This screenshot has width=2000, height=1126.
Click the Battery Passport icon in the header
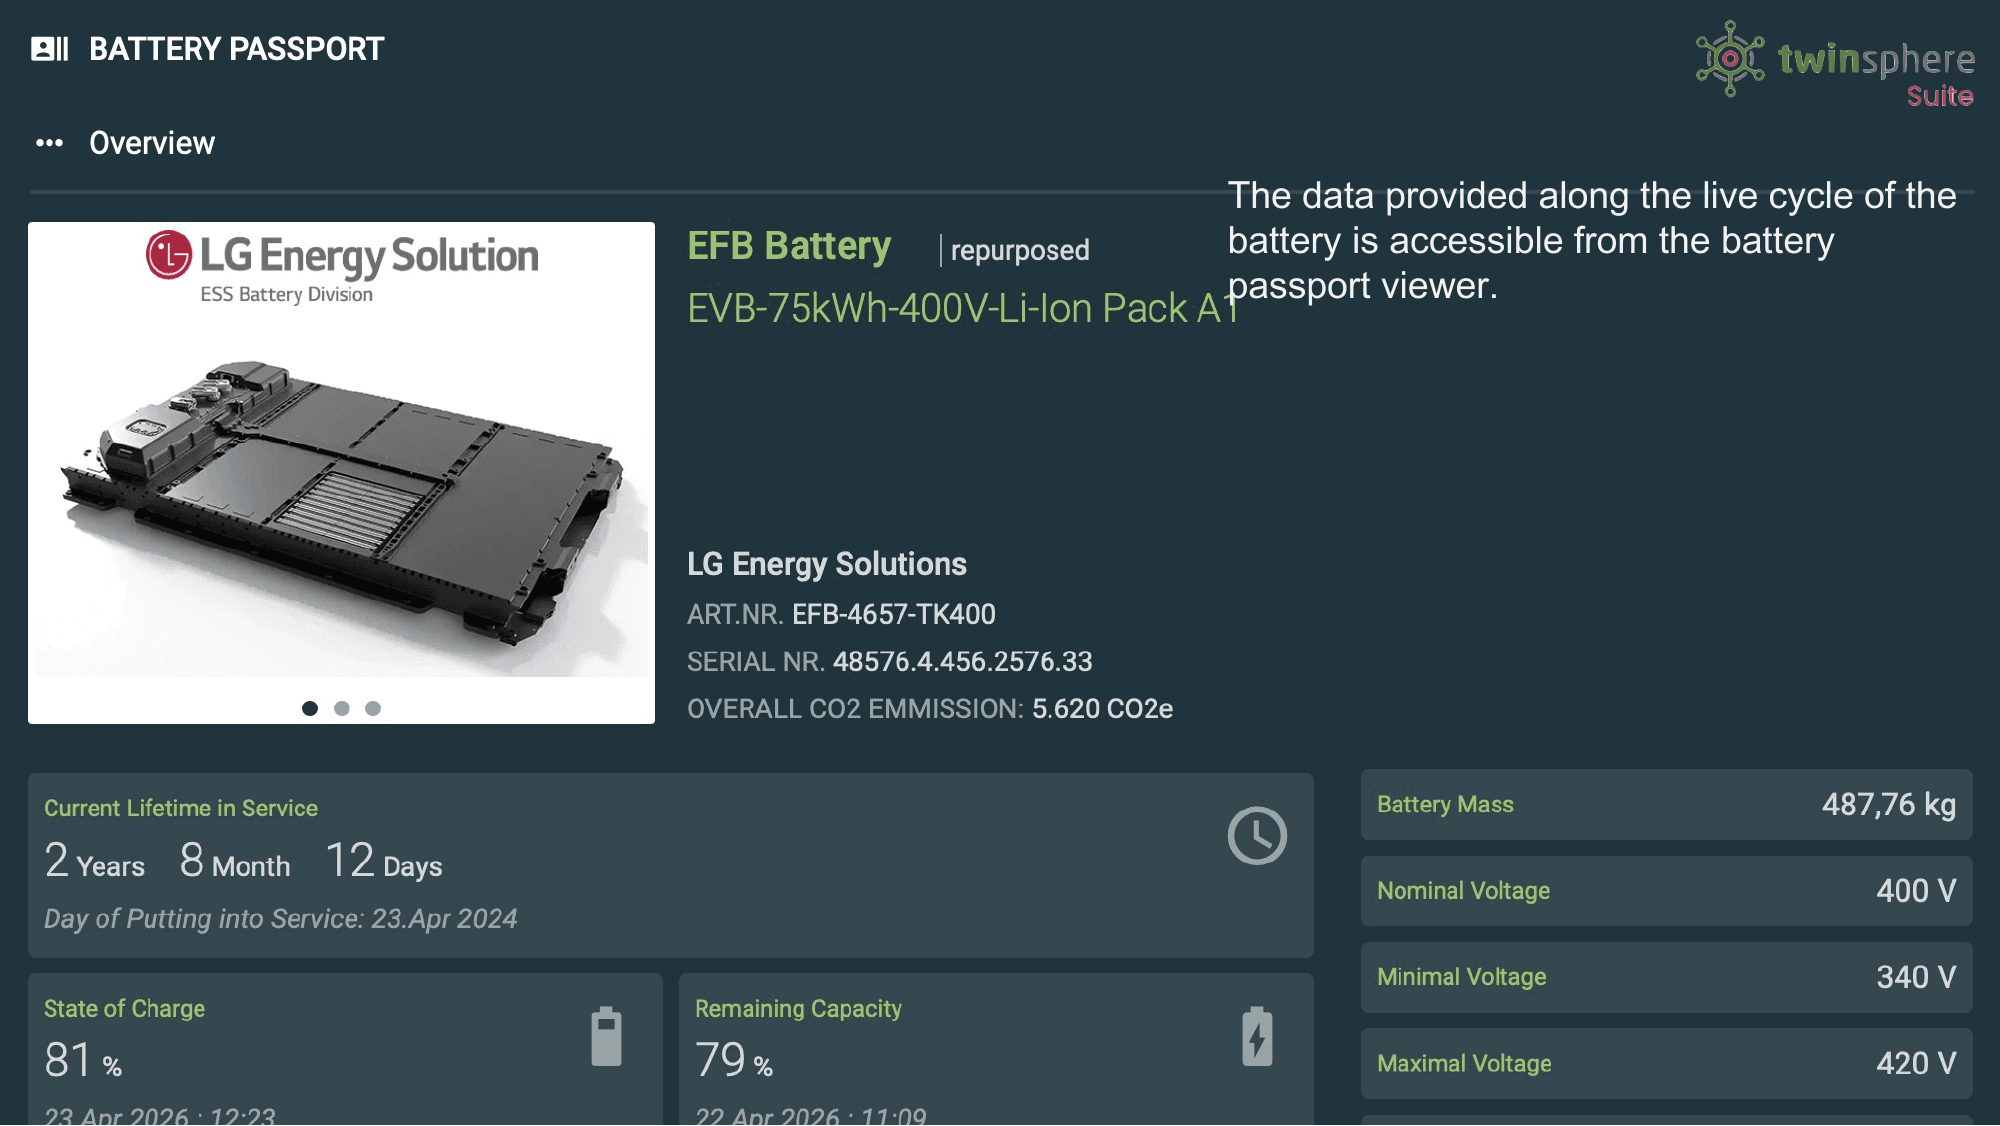coord(47,48)
